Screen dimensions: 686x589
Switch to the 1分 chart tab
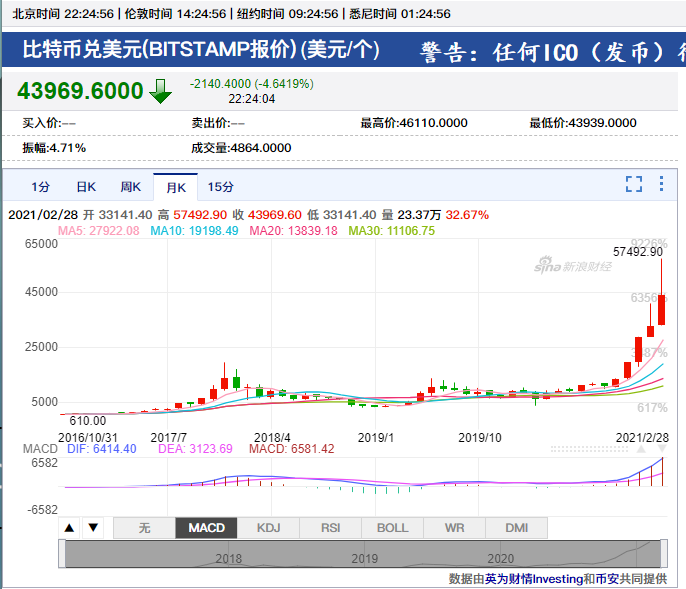pos(40,187)
